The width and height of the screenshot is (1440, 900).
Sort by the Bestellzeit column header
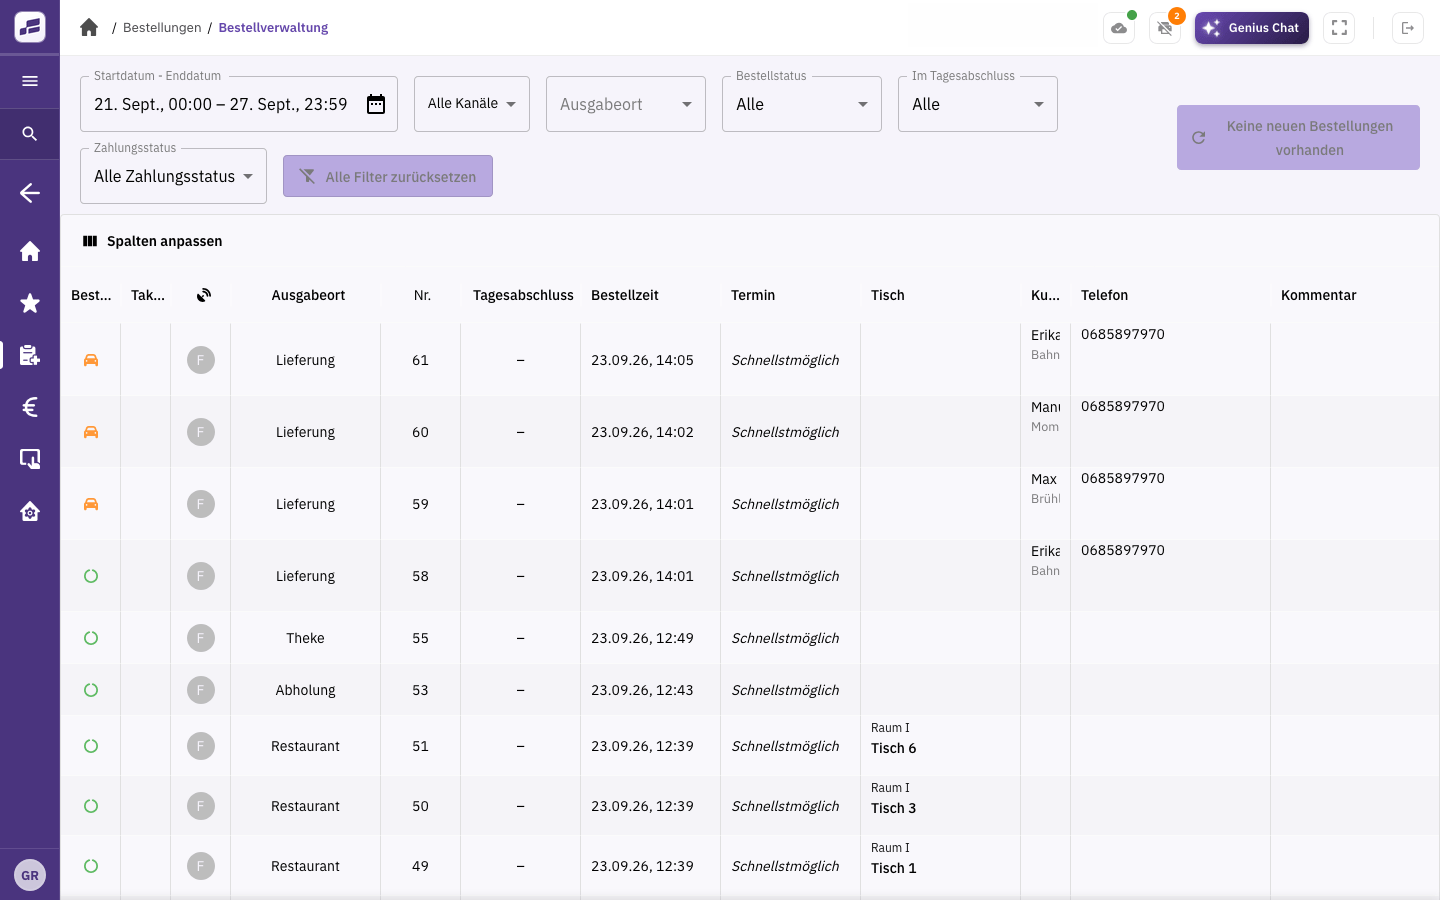click(x=625, y=295)
